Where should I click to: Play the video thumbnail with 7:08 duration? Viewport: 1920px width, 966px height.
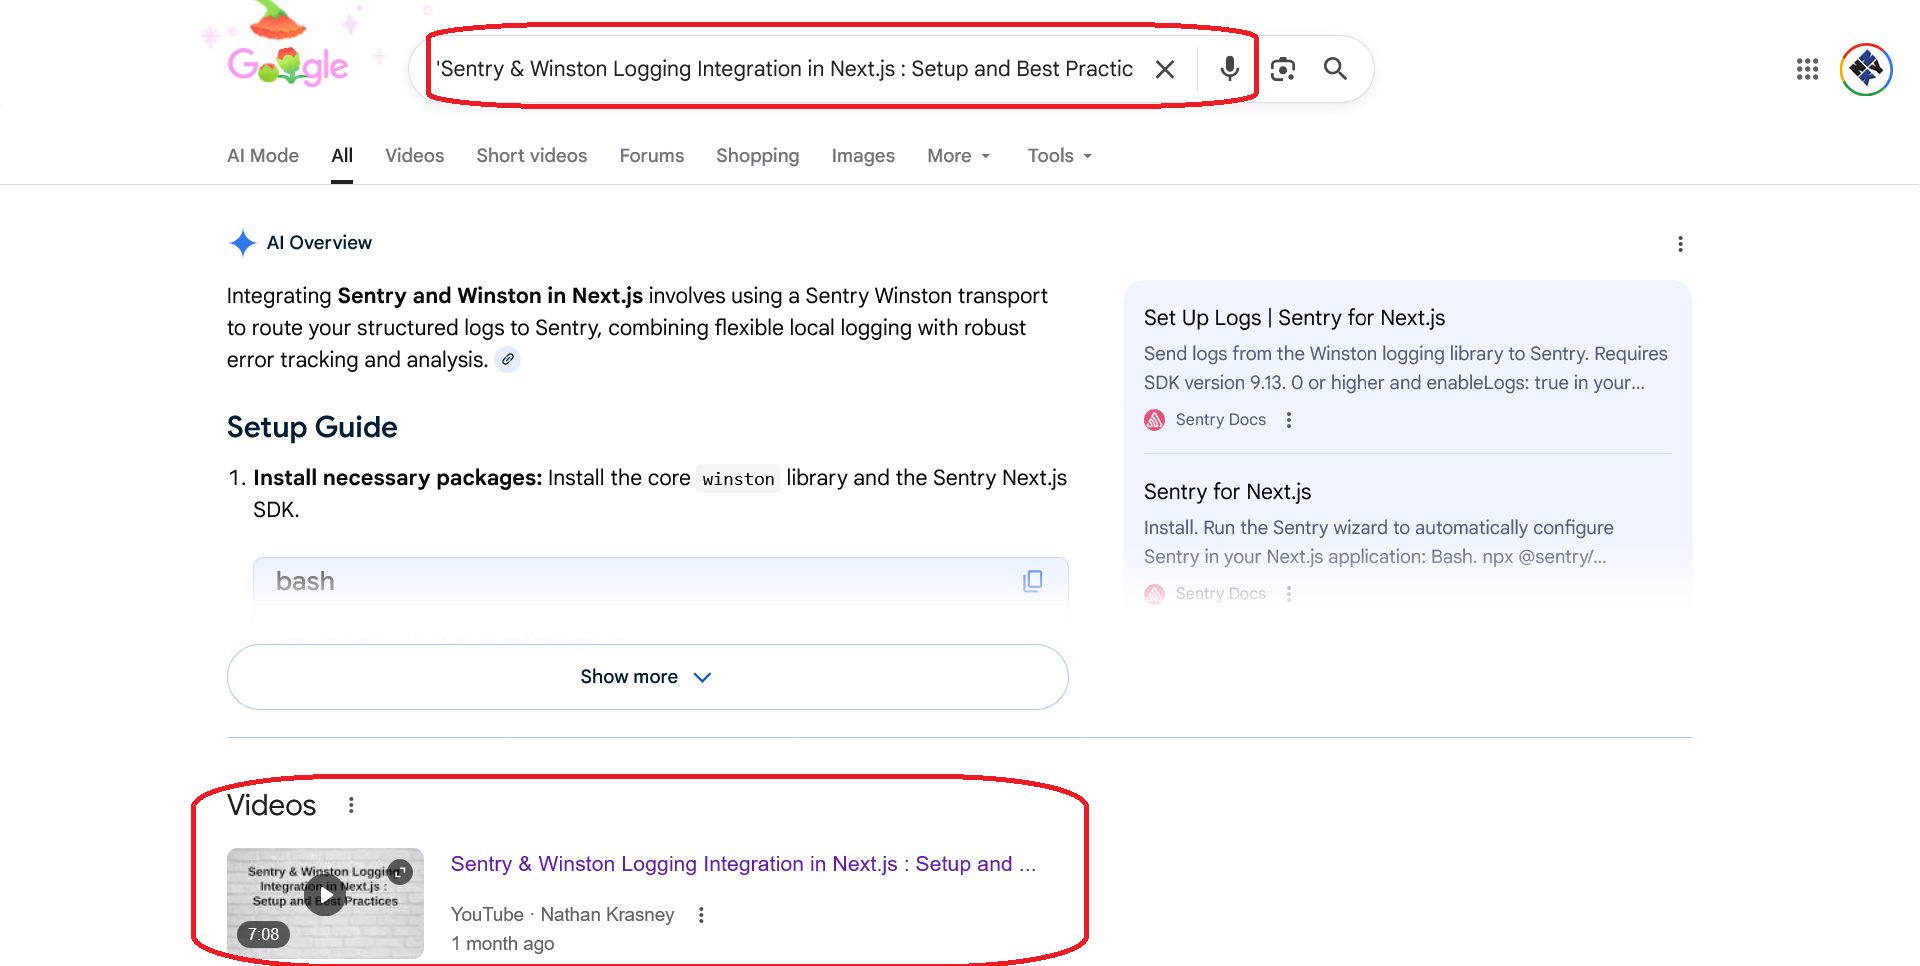(325, 895)
